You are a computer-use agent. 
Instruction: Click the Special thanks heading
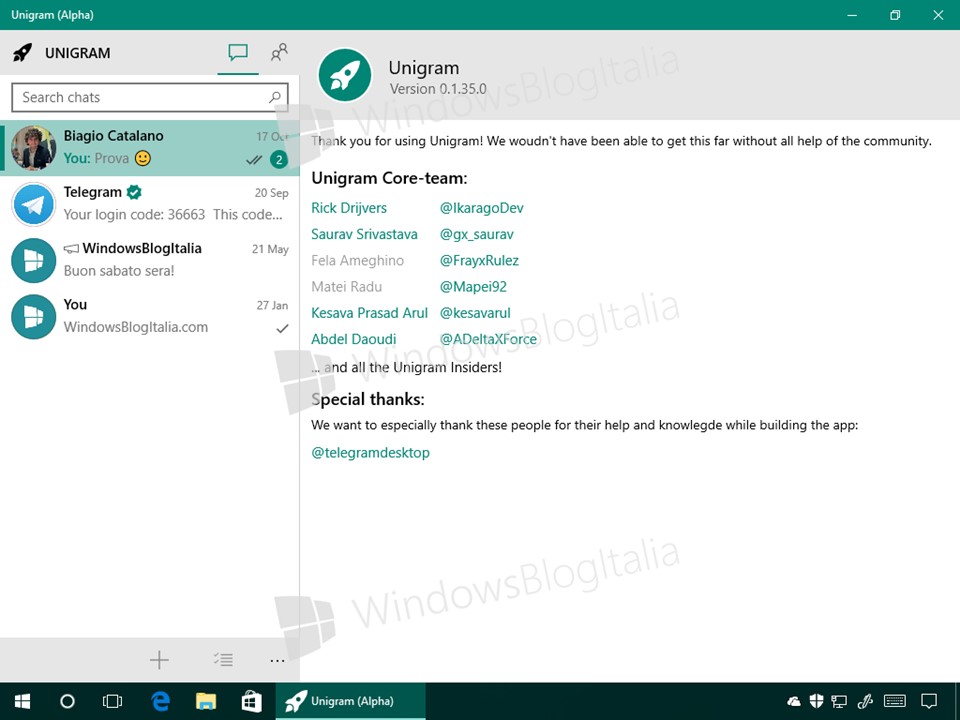pyautogui.click(x=368, y=399)
